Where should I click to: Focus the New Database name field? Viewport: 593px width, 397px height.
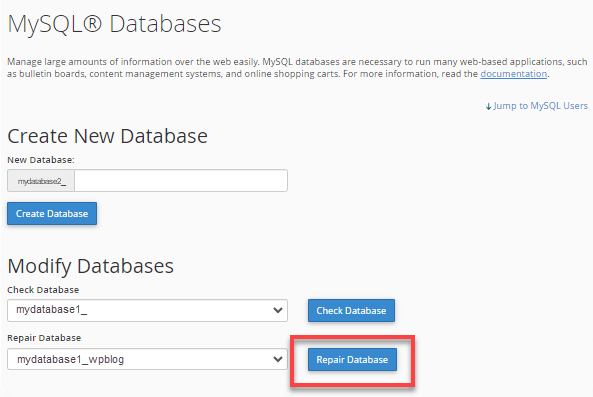point(181,181)
